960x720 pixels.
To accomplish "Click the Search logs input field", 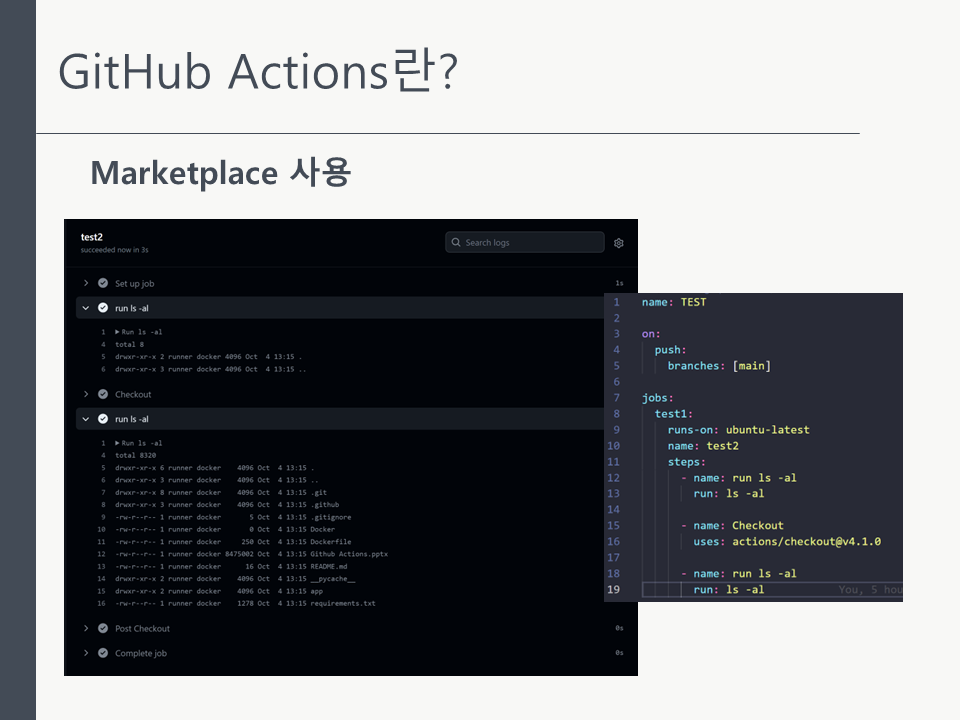I will [x=525, y=242].
